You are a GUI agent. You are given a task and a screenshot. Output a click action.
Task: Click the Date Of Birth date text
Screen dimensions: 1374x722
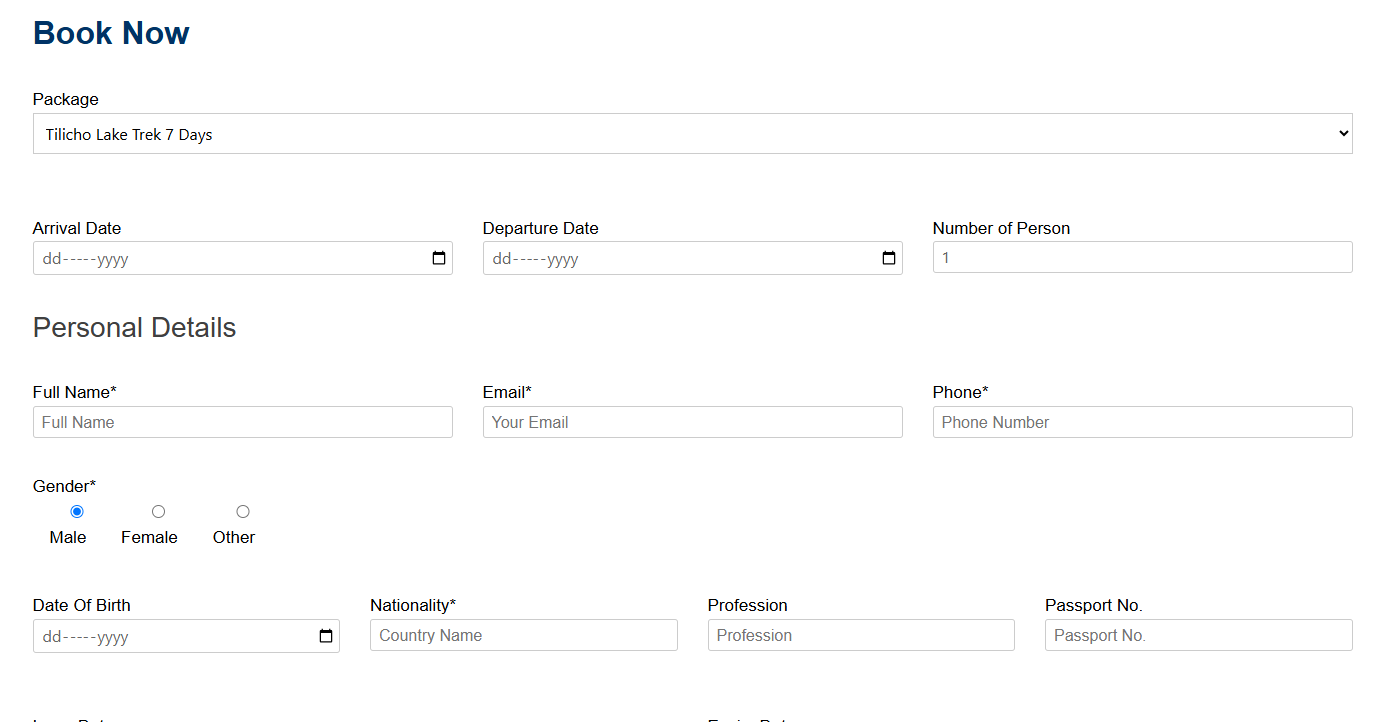coord(86,636)
